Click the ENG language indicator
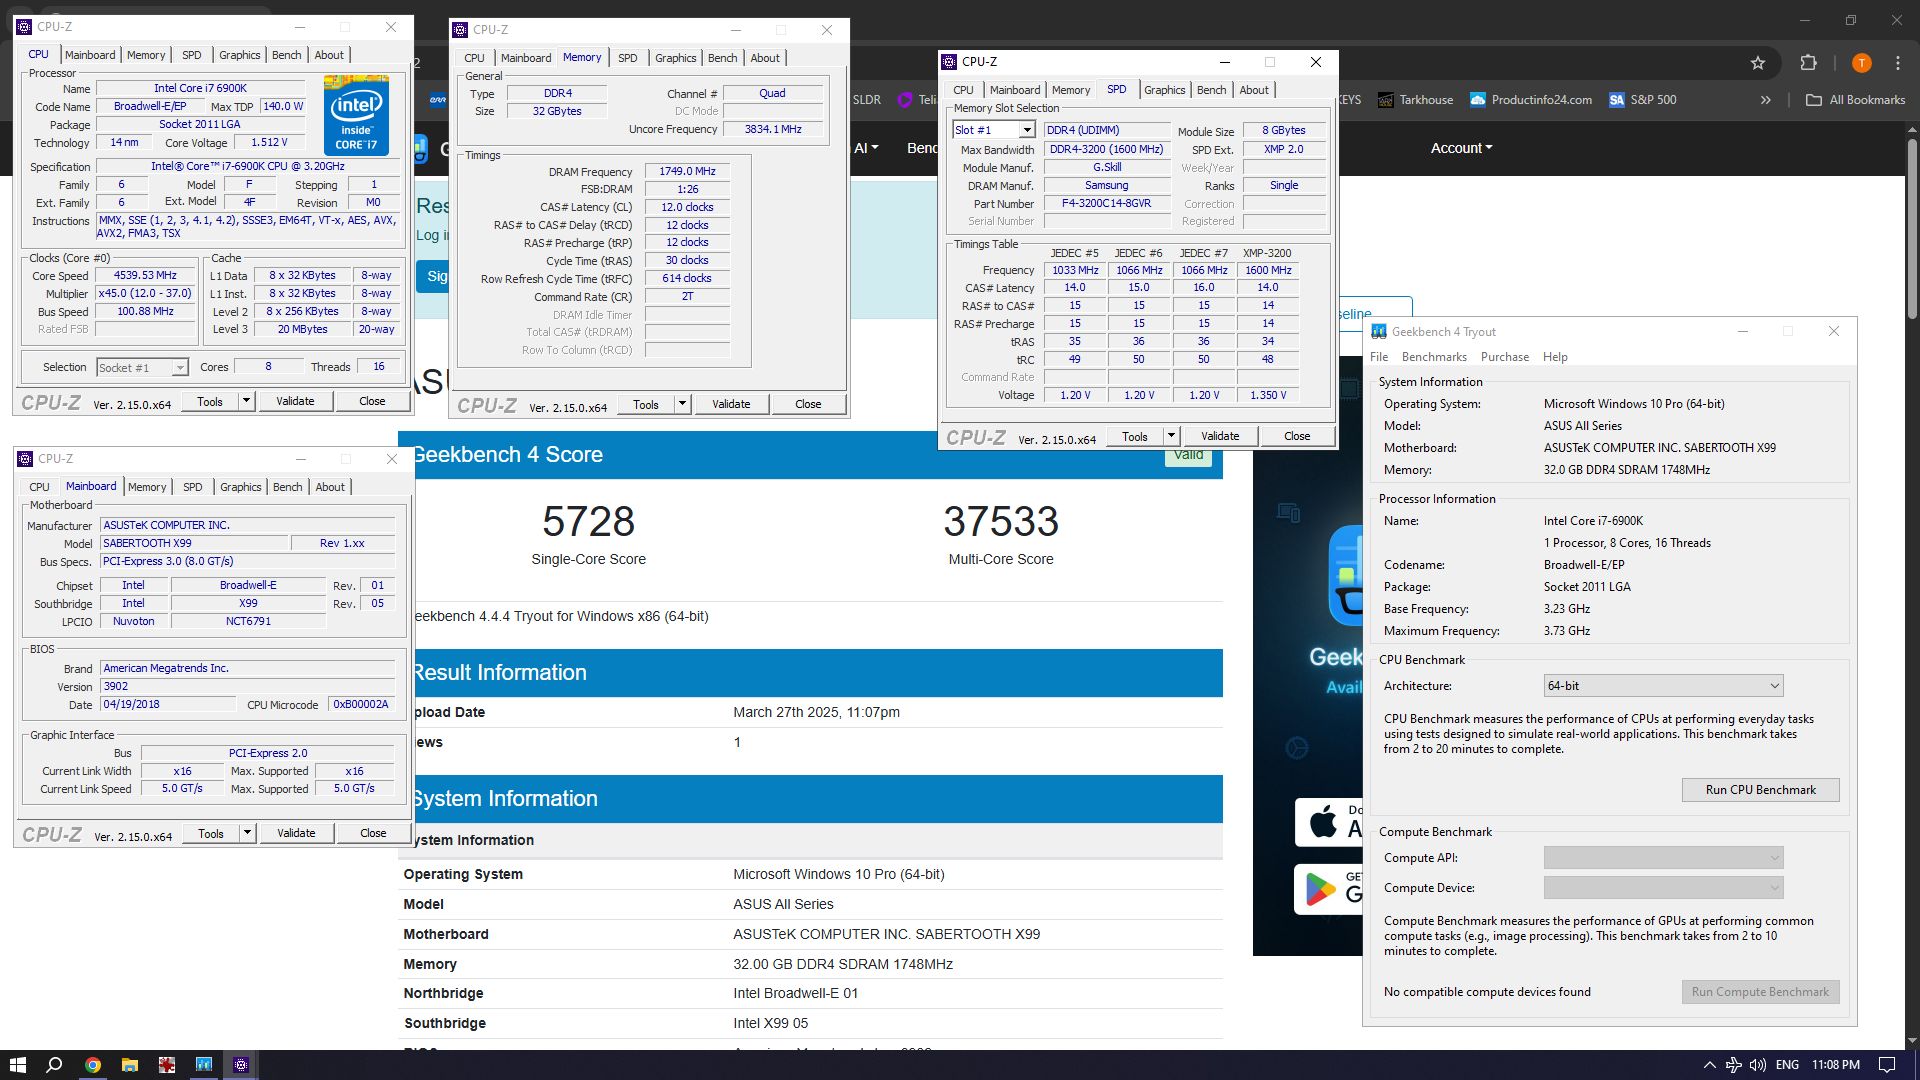Viewport: 1920px width, 1080px height. pos(1788,1065)
